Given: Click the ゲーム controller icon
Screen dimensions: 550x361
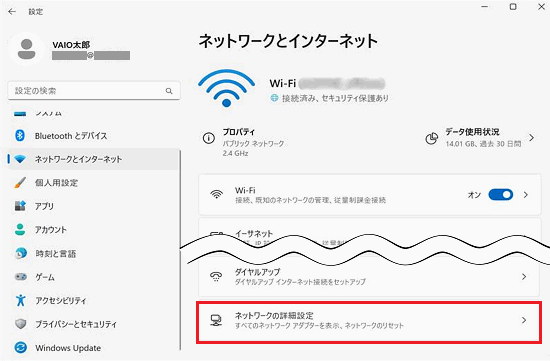Looking at the screenshot, I should tap(20, 277).
